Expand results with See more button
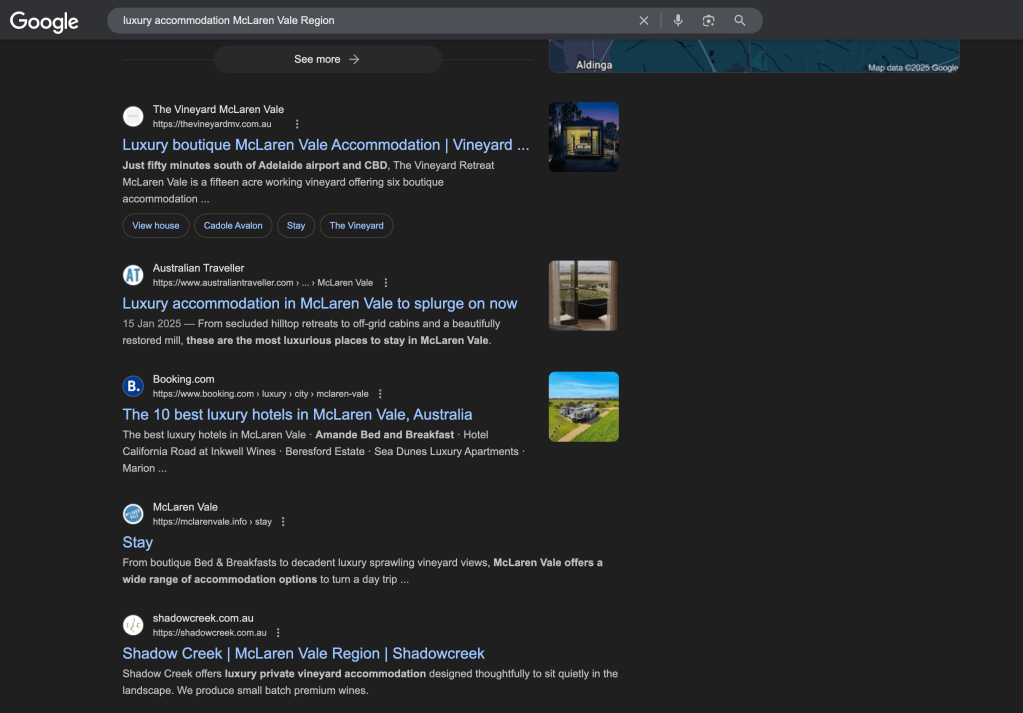This screenshot has width=1023, height=713. 327,59
